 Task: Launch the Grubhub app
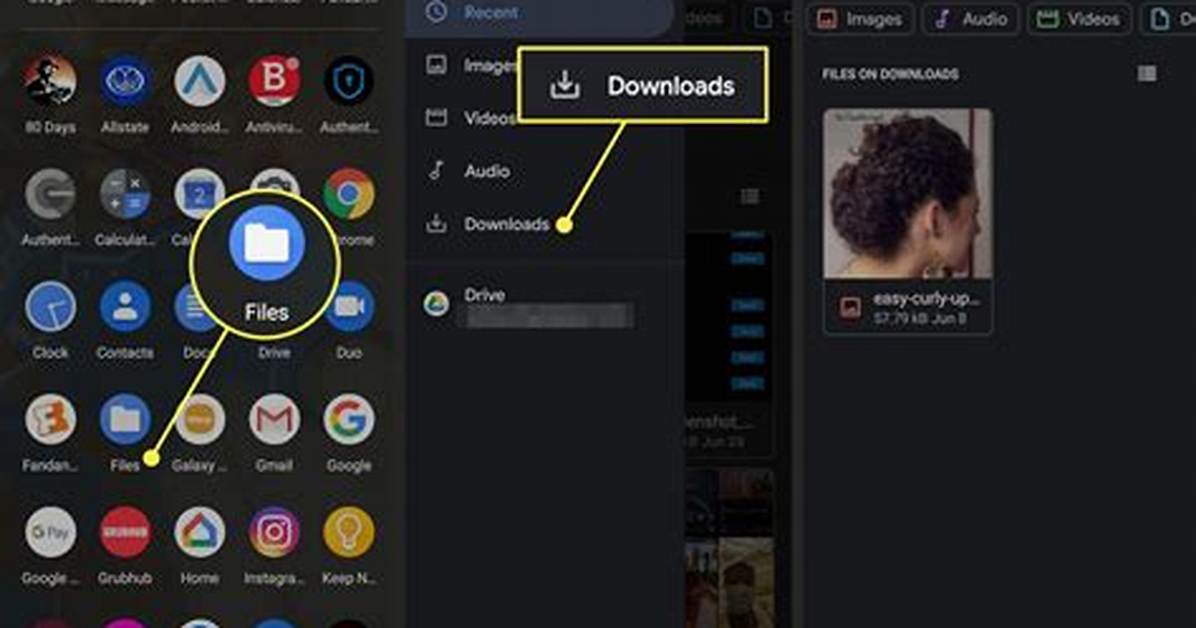(124, 532)
